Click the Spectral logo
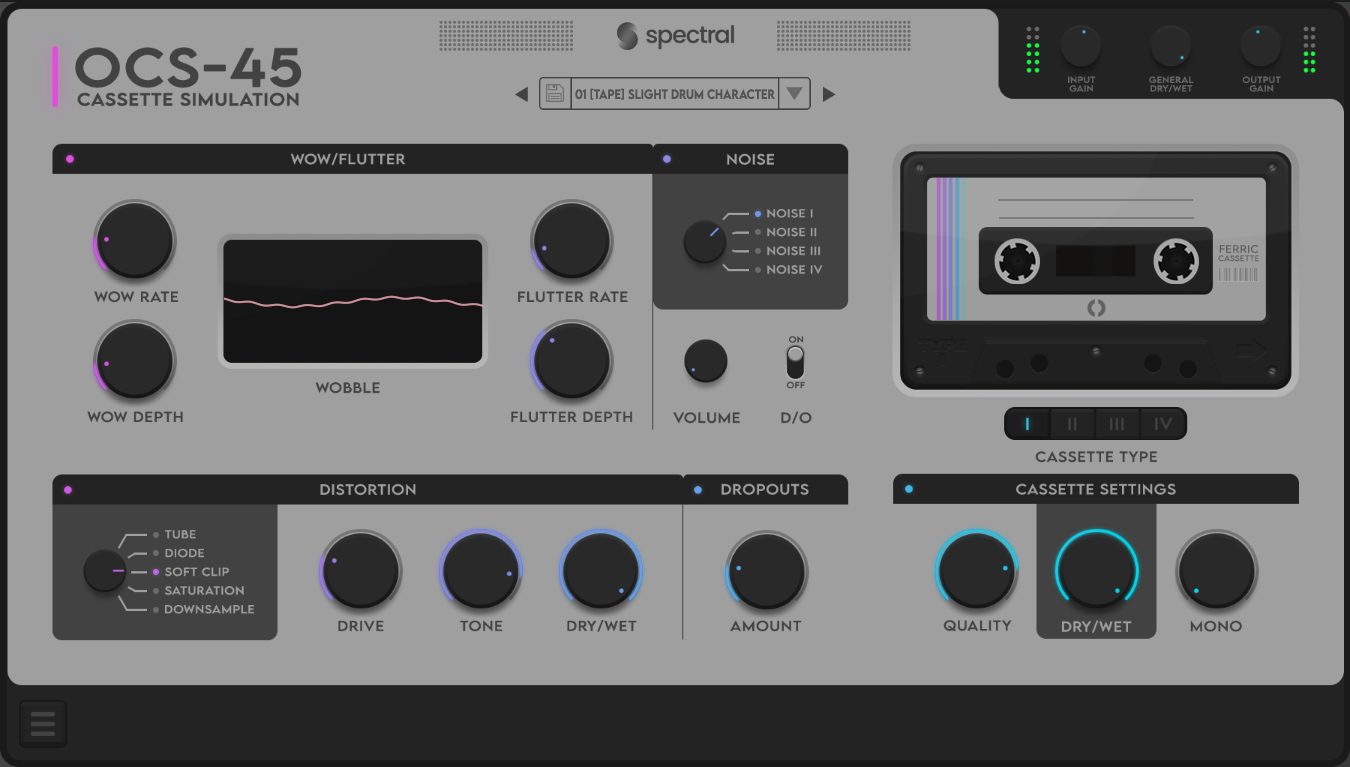Image resolution: width=1350 pixels, height=767 pixels. tap(675, 36)
